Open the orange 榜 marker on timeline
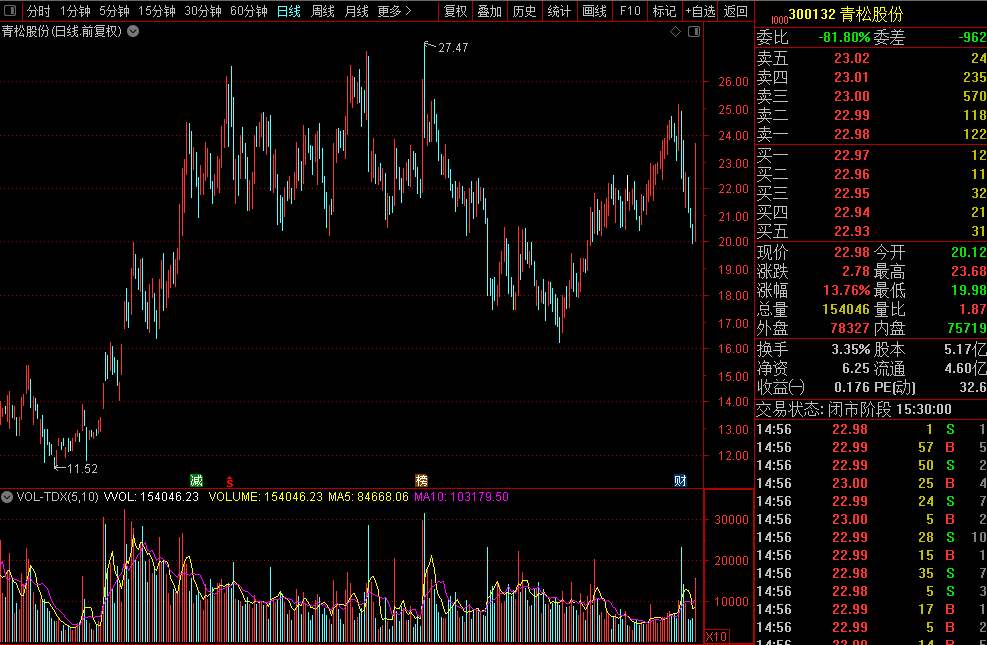Viewport: 987px width, 645px height. click(x=422, y=480)
